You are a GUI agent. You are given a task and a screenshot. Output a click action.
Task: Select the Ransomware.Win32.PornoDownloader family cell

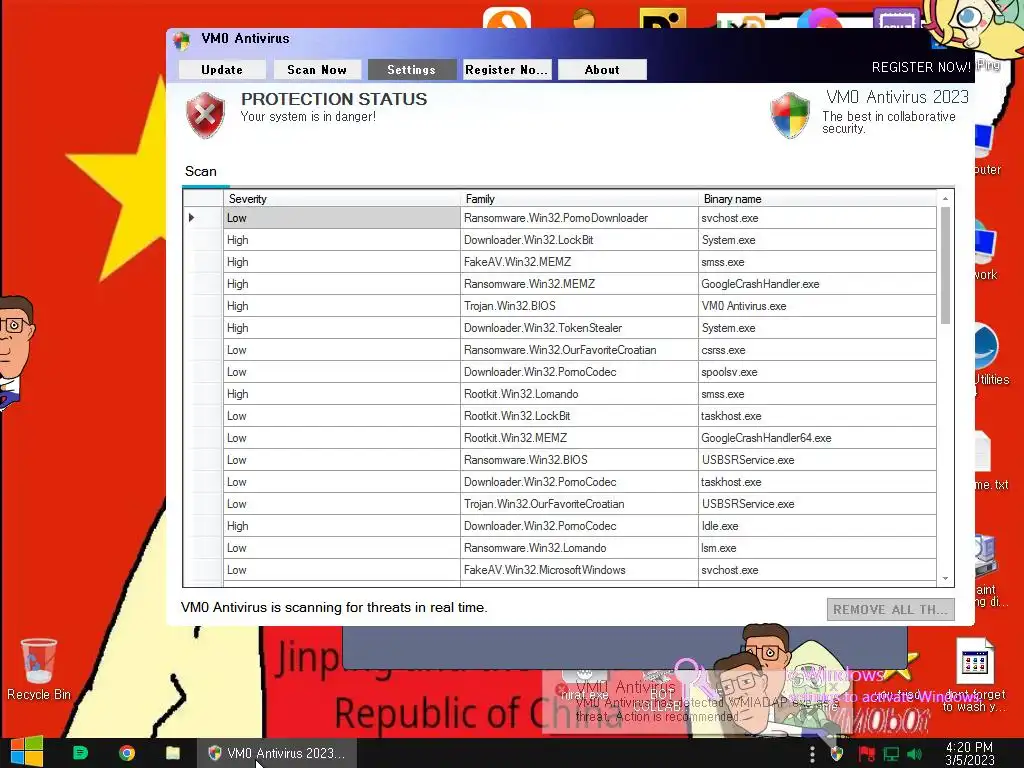coord(579,218)
